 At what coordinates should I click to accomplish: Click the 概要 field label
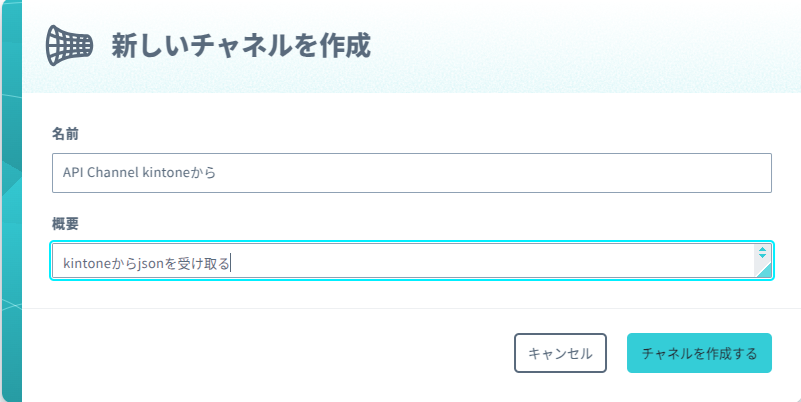65,223
